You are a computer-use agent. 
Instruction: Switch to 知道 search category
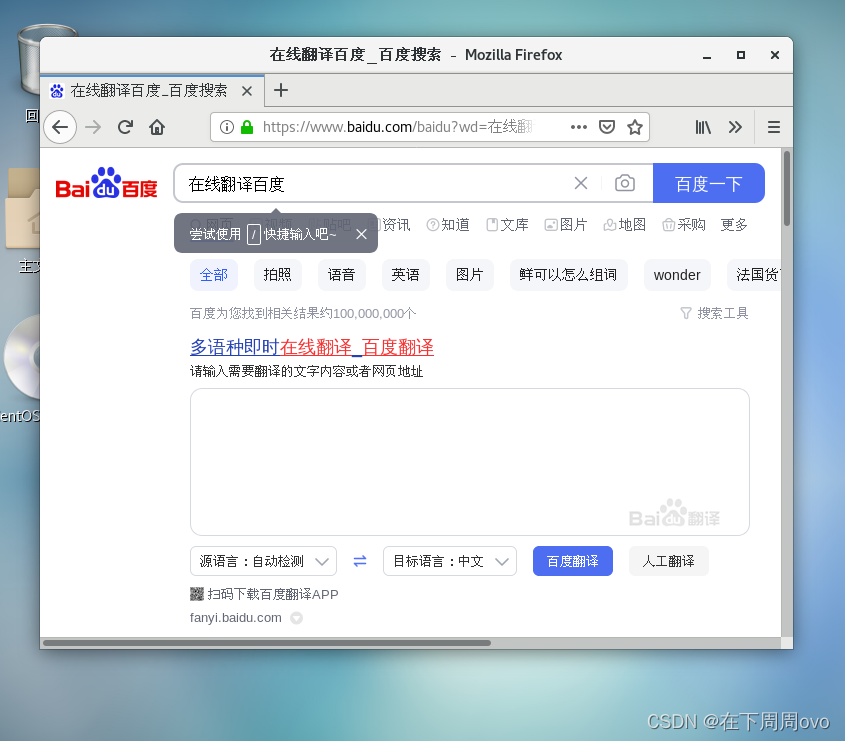(x=448, y=225)
